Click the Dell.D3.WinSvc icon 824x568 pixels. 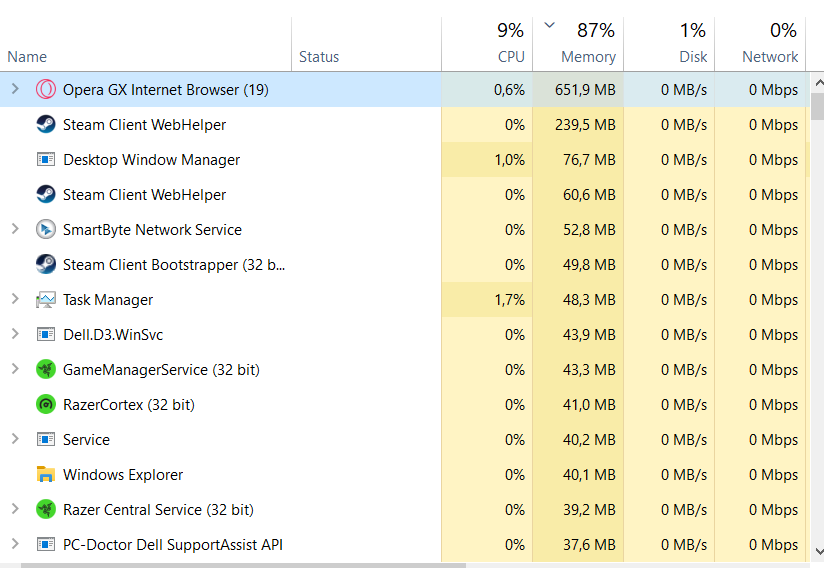46,334
